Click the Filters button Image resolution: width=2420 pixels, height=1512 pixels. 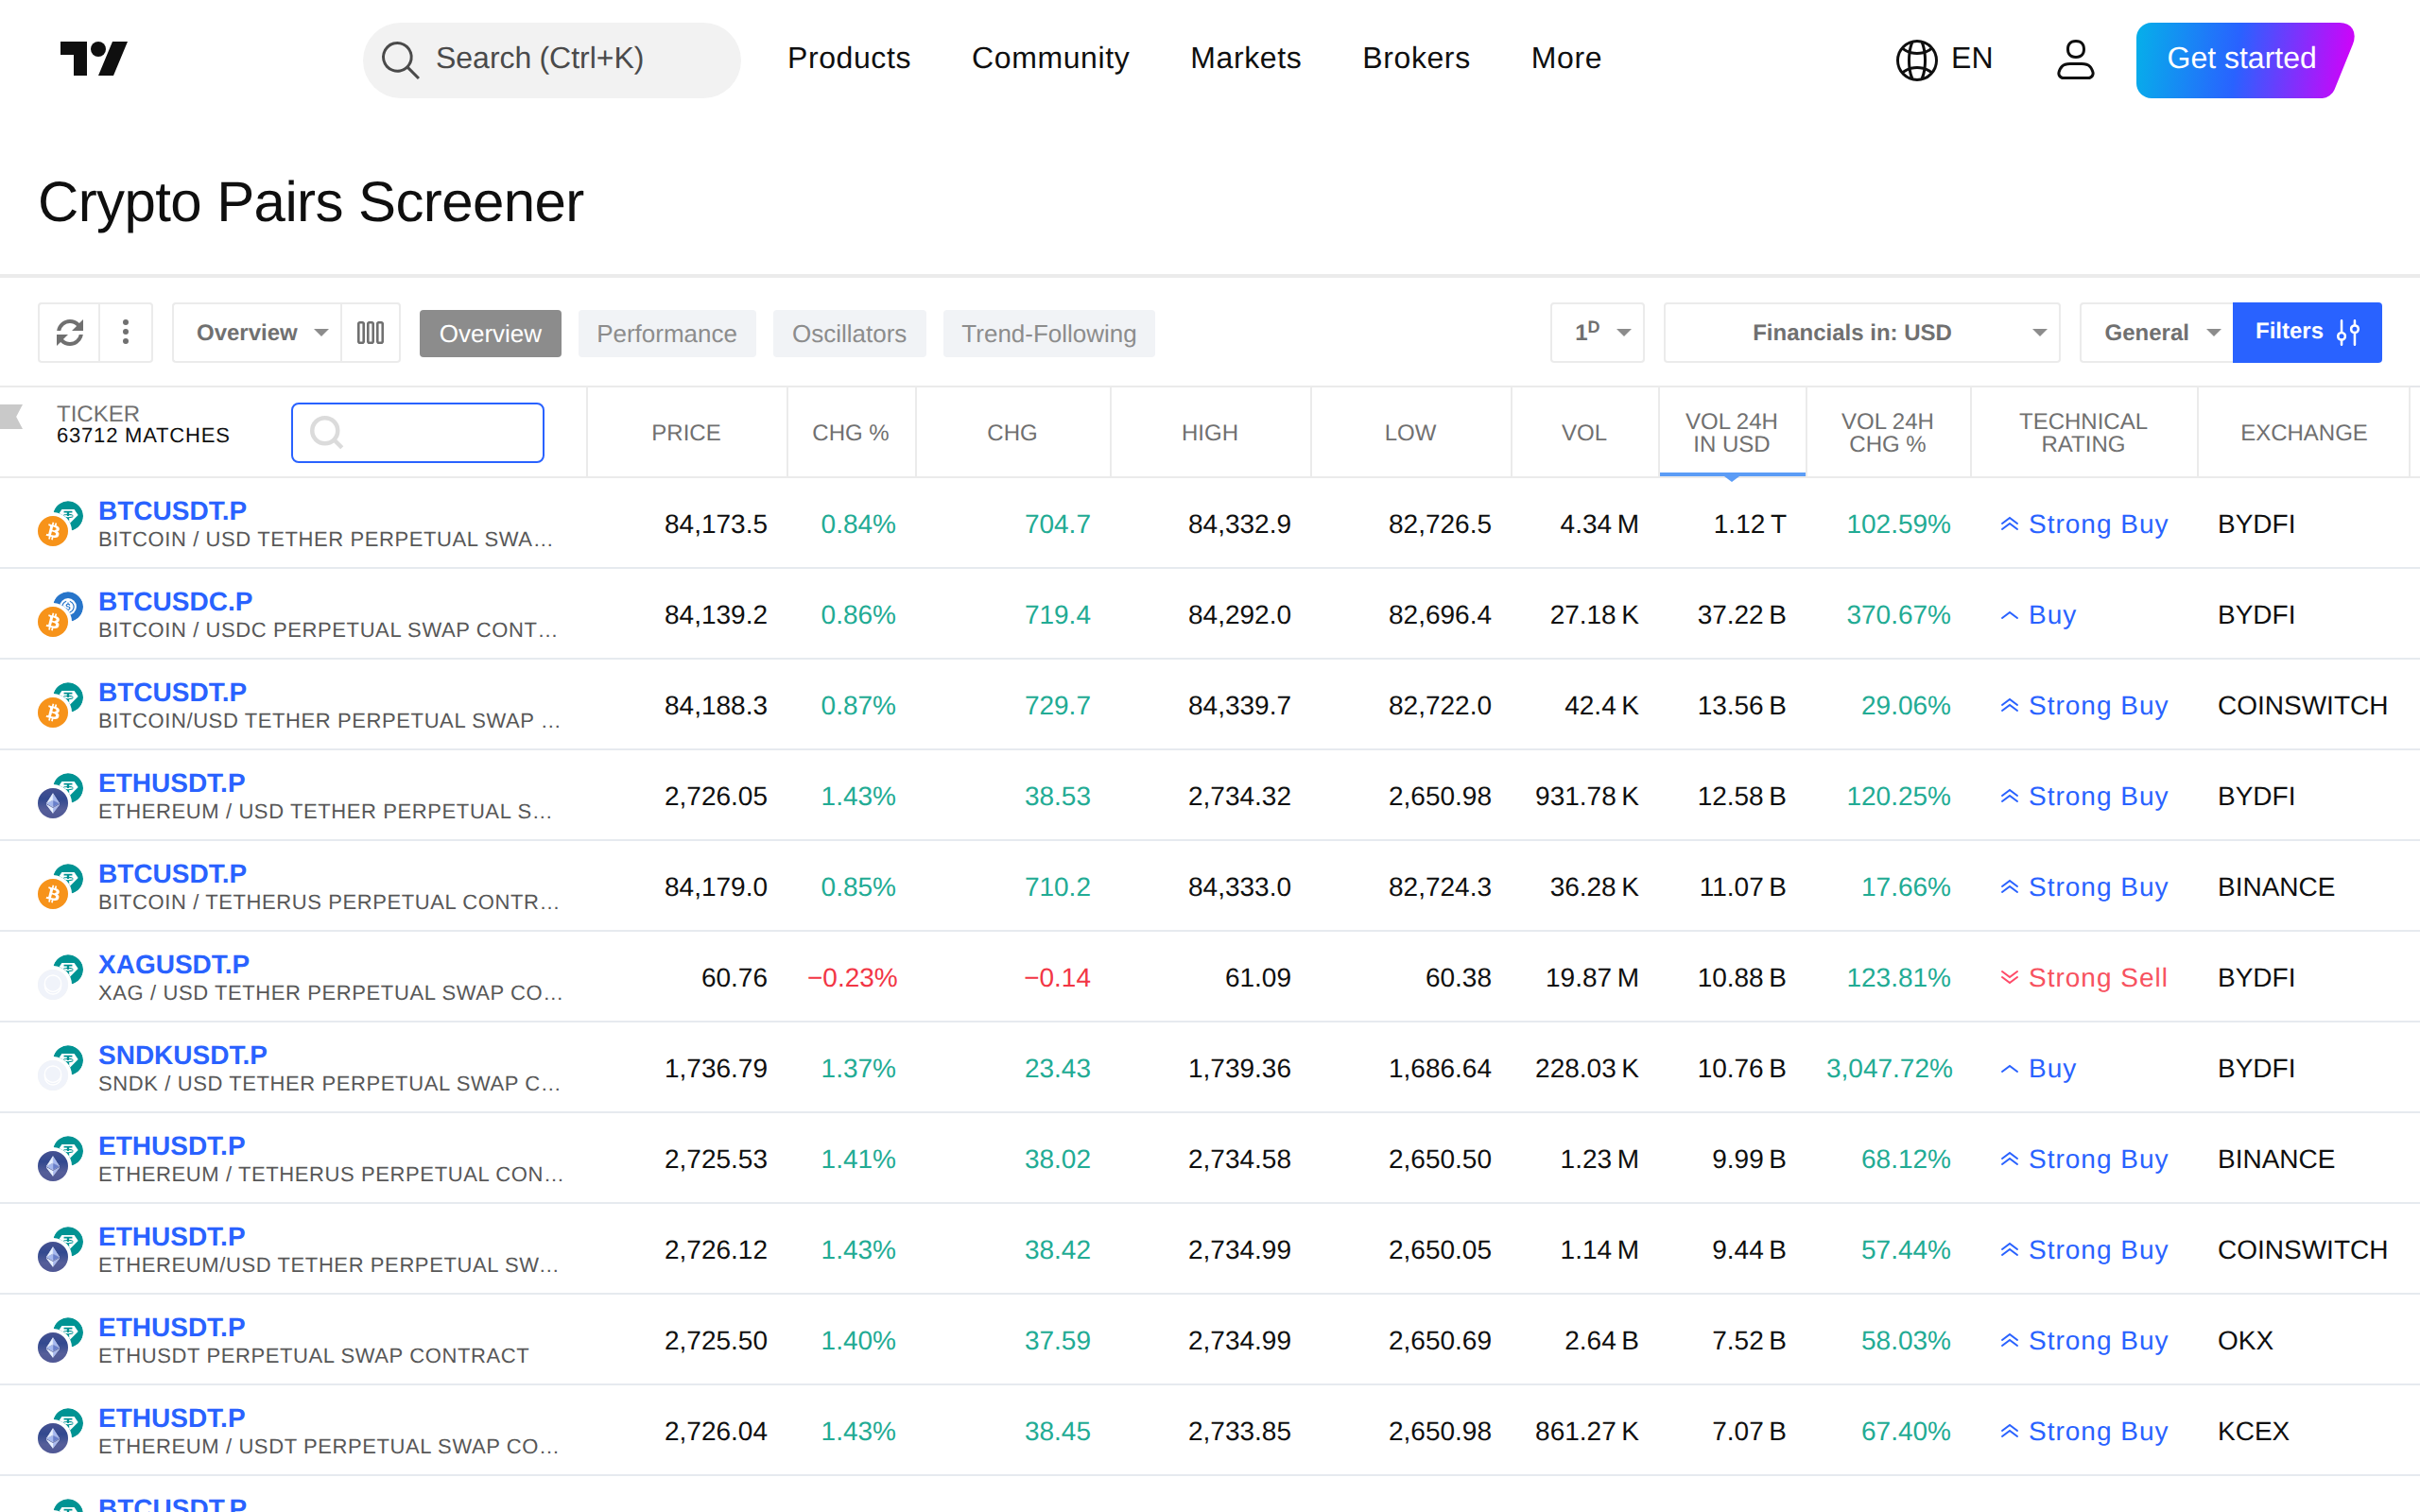click(x=2306, y=332)
